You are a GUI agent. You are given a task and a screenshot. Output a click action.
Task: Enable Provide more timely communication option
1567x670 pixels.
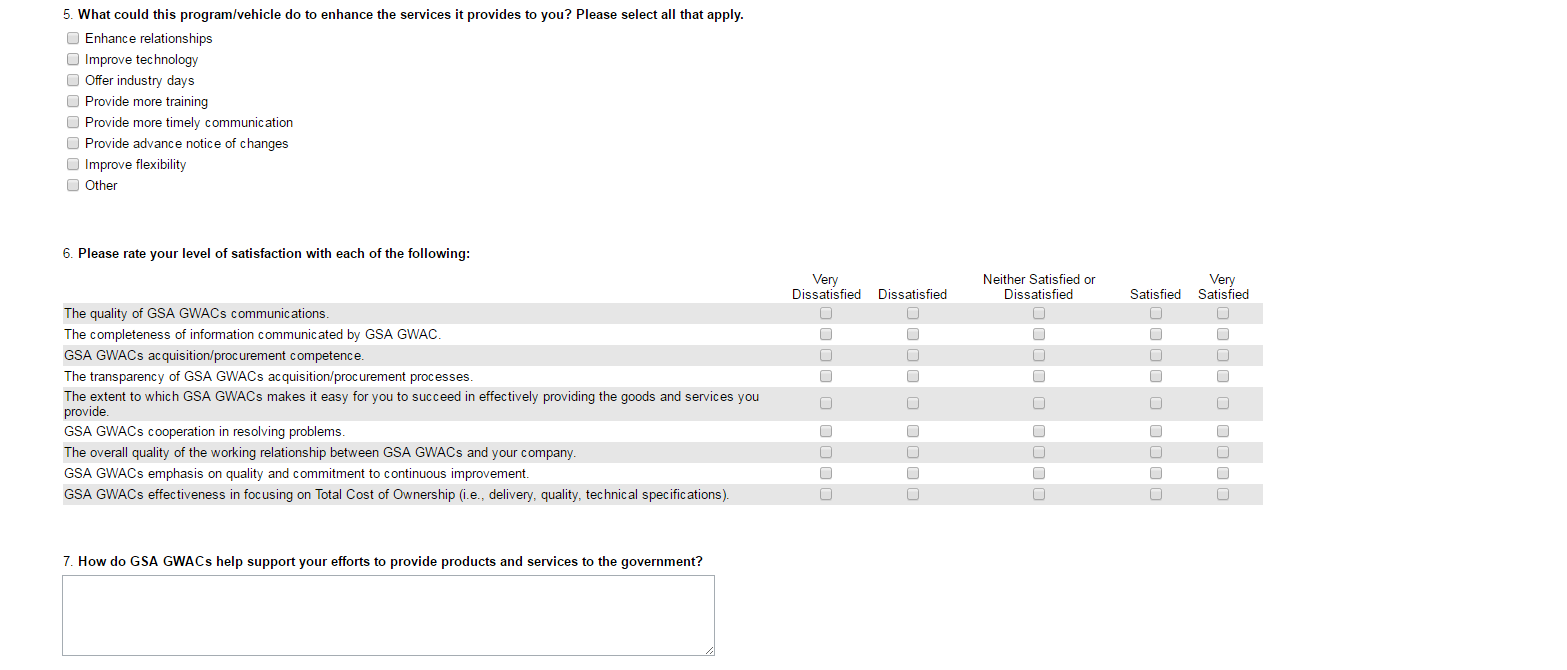(x=73, y=122)
